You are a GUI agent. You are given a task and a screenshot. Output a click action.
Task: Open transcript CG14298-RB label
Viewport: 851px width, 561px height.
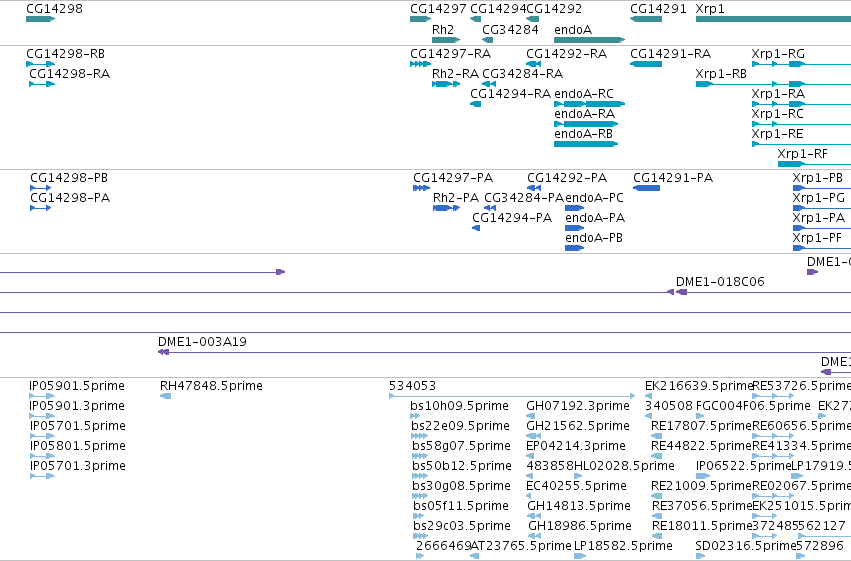click(66, 54)
